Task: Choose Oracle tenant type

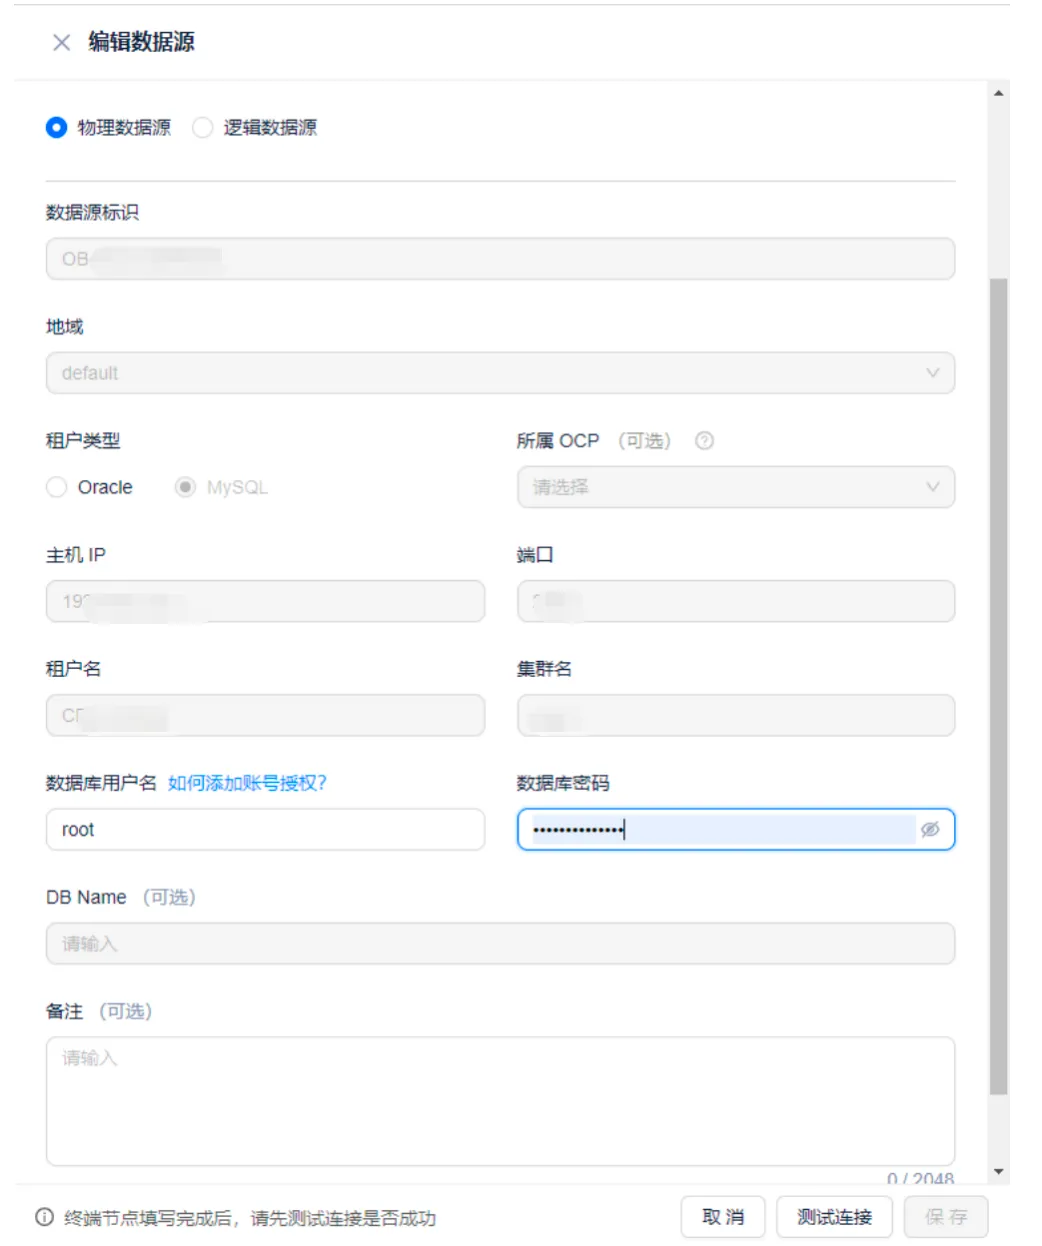Action: (57, 487)
